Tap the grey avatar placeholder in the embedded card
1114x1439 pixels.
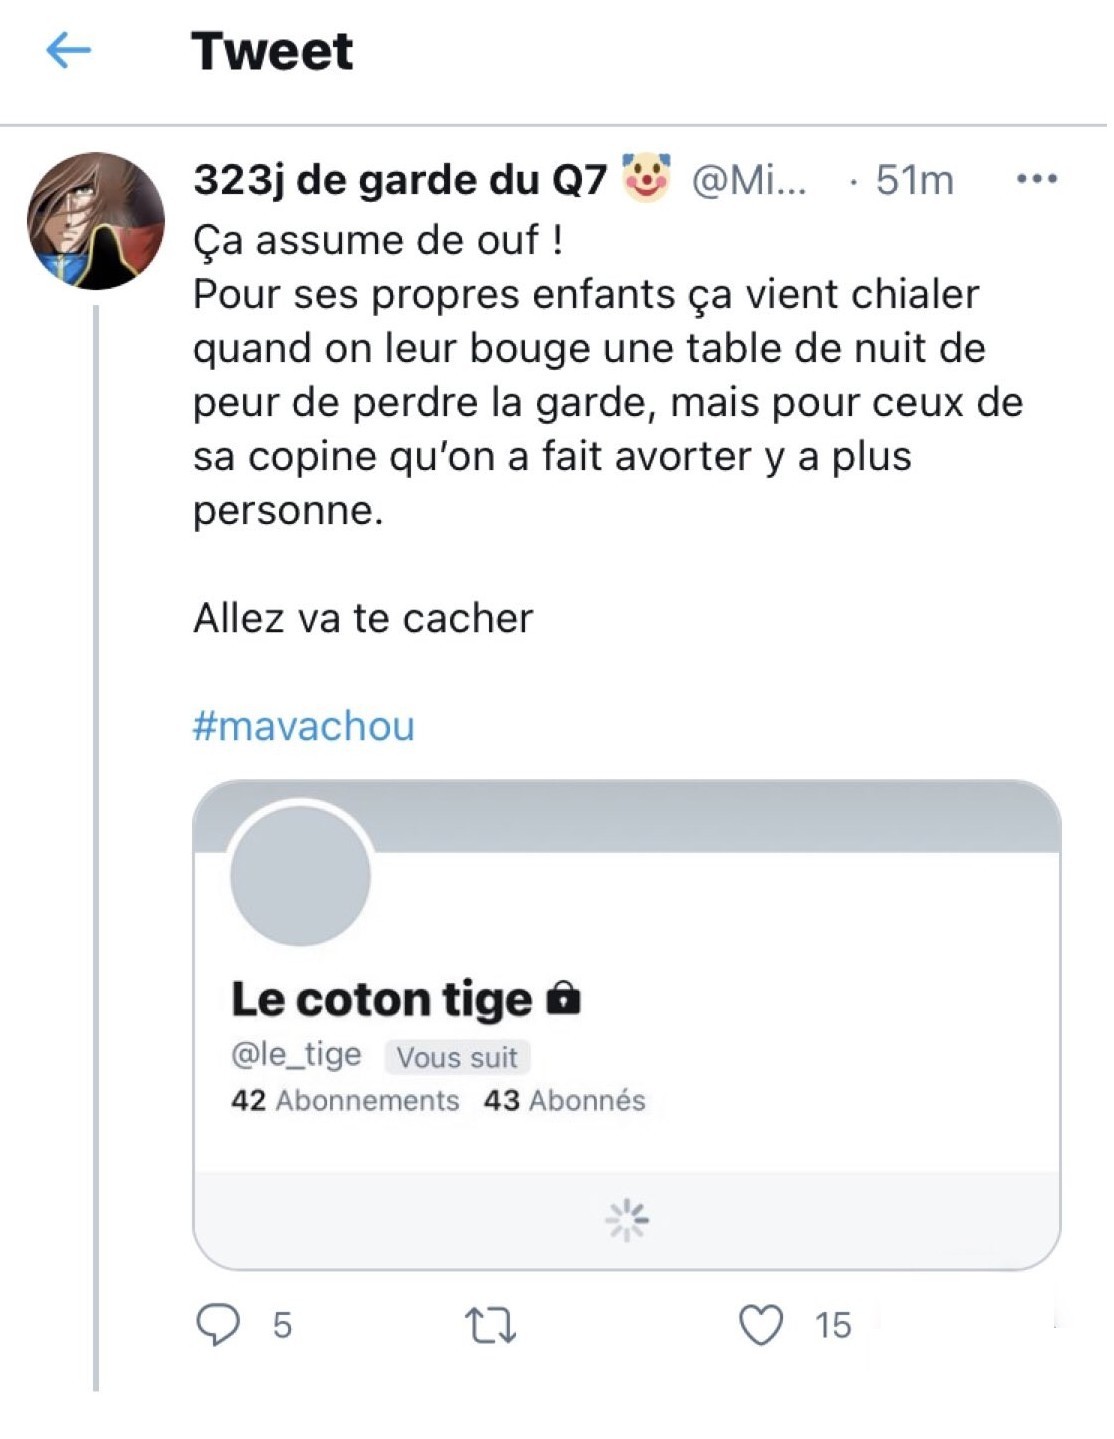300,876
